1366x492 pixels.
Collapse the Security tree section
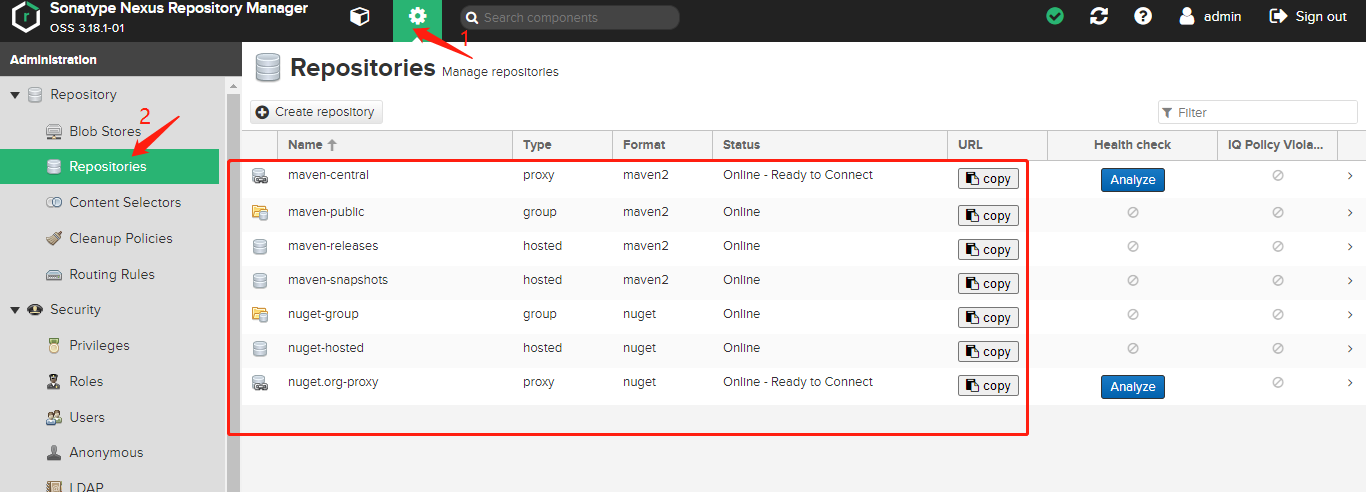click(x=15, y=310)
